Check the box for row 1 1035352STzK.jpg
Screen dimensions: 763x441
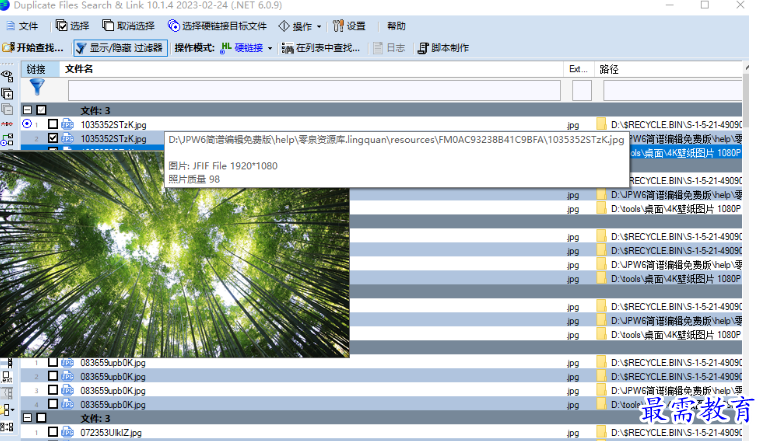click(x=53, y=124)
